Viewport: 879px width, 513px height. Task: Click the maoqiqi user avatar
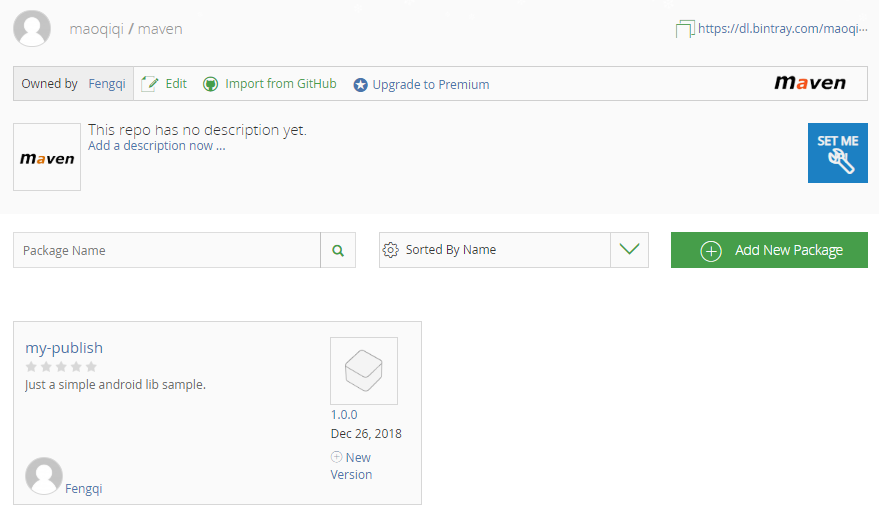pos(32,29)
